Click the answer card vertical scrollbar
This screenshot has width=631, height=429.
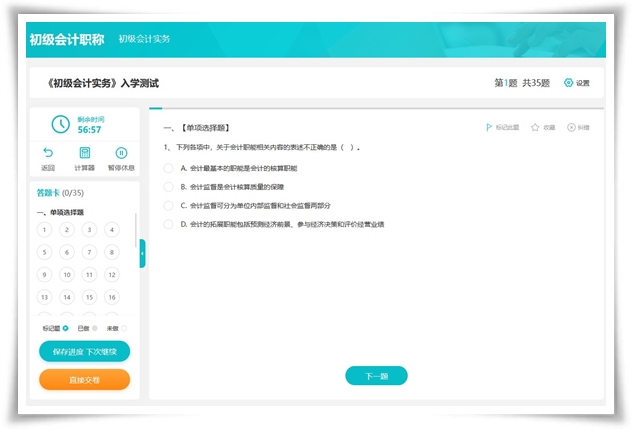(x=136, y=232)
